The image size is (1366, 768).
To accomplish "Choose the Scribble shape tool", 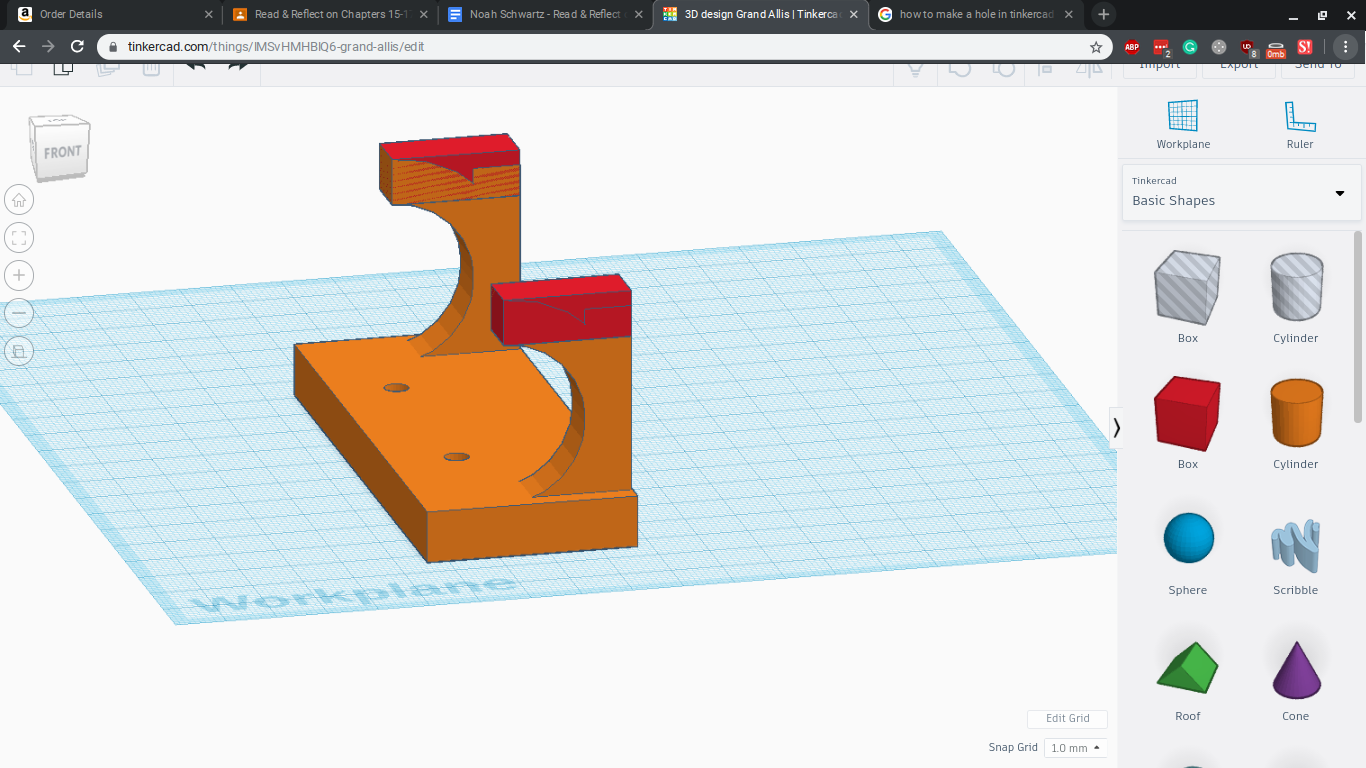I will (1295, 538).
